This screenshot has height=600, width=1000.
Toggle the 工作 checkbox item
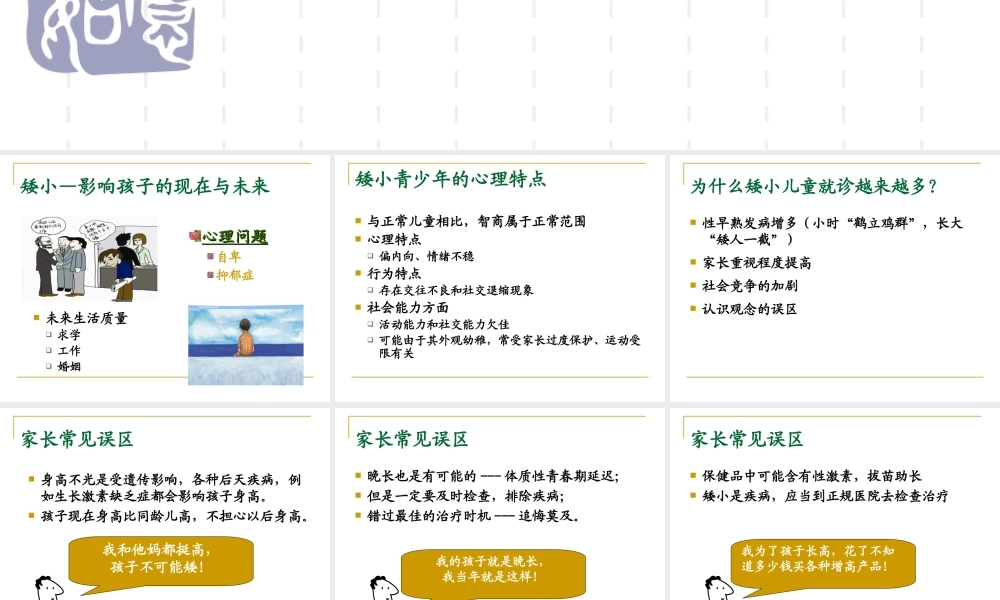[48, 351]
